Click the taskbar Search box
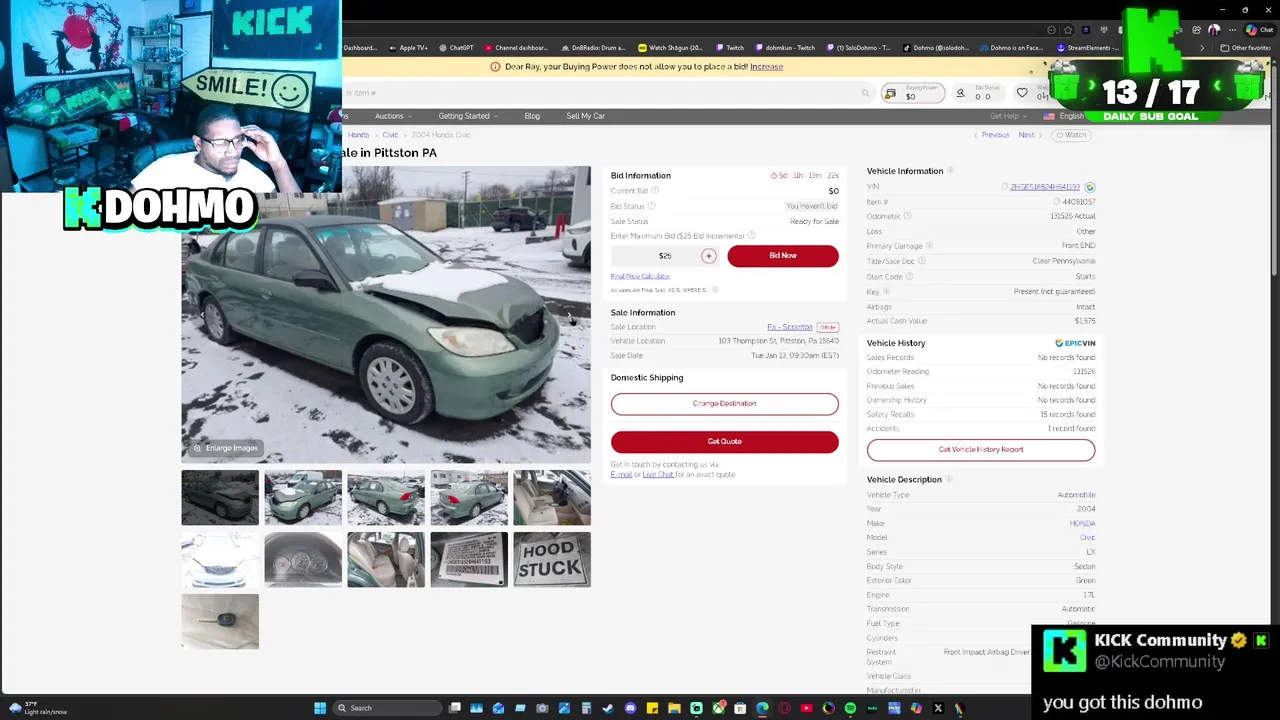The width and height of the screenshot is (1280, 720). [x=388, y=708]
